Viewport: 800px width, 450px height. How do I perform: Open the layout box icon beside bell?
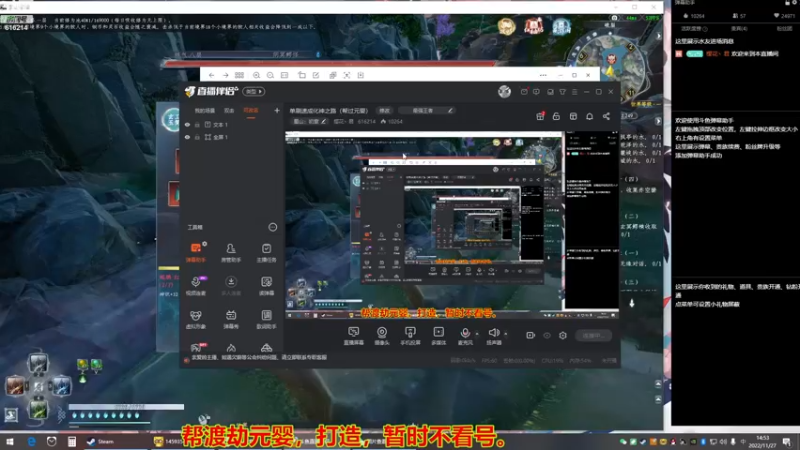(573, 116)
